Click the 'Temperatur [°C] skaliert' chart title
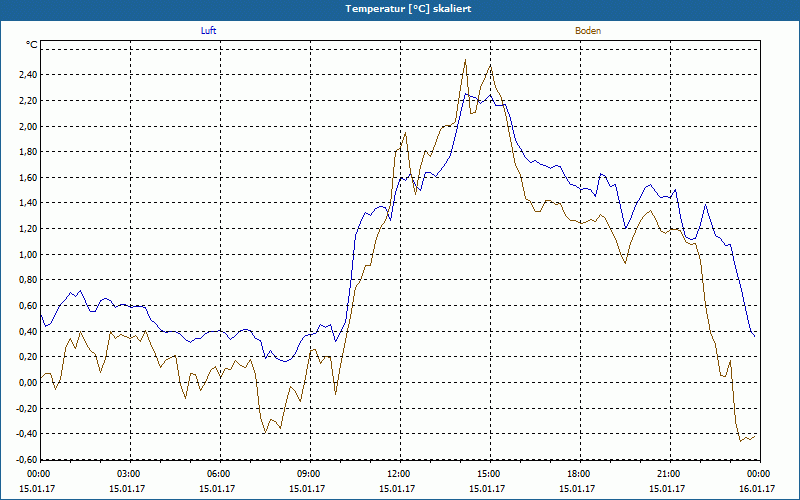 [x=408, y=9]
